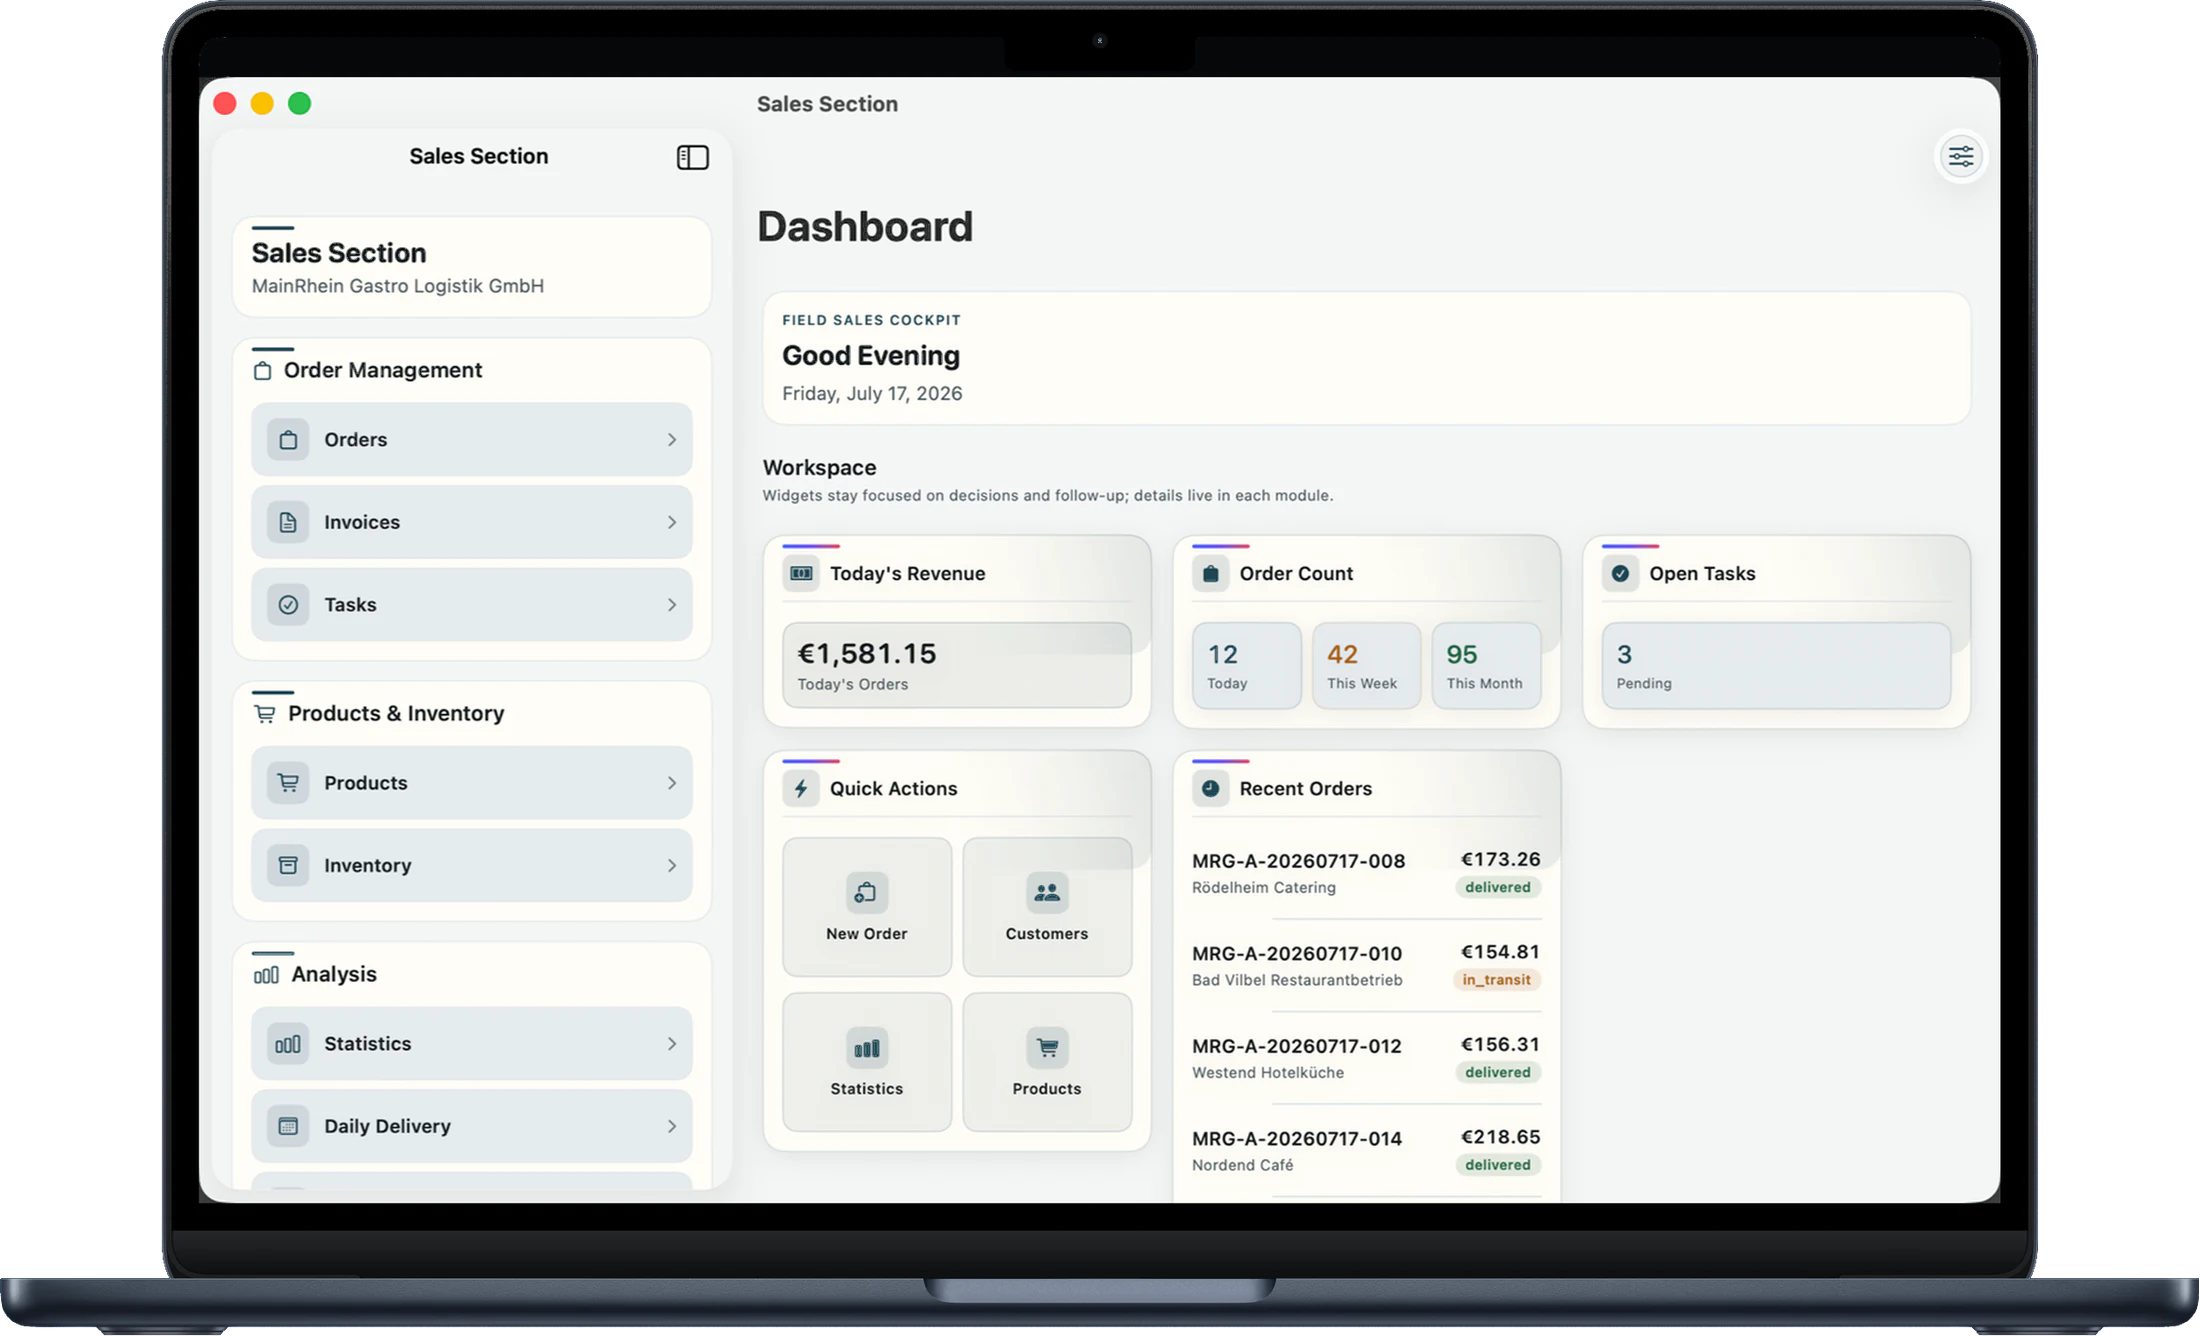Open order MRG-A-20260717-012
2200x1336 pixels.
[1366, 1058]
